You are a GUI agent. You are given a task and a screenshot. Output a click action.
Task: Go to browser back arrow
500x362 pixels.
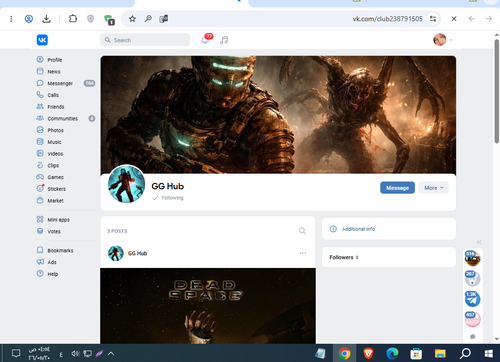pos(471,19)
